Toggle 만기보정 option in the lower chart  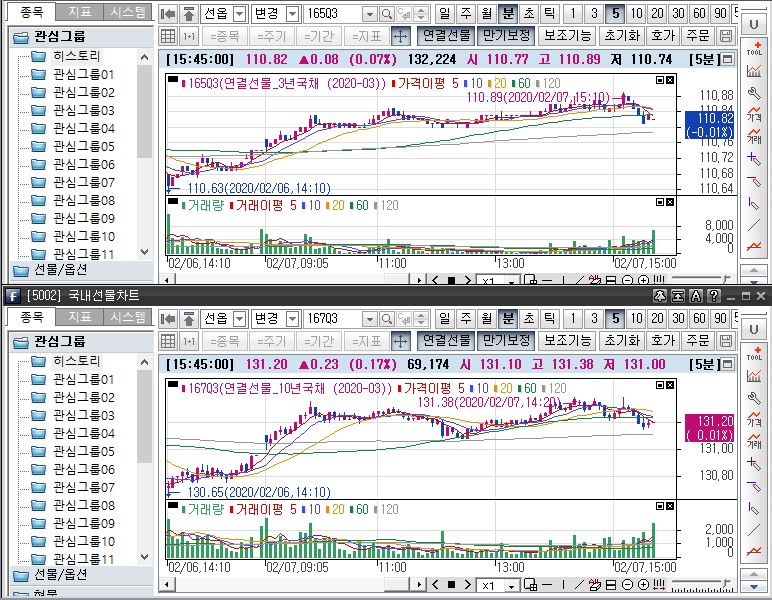pos(505,341)
